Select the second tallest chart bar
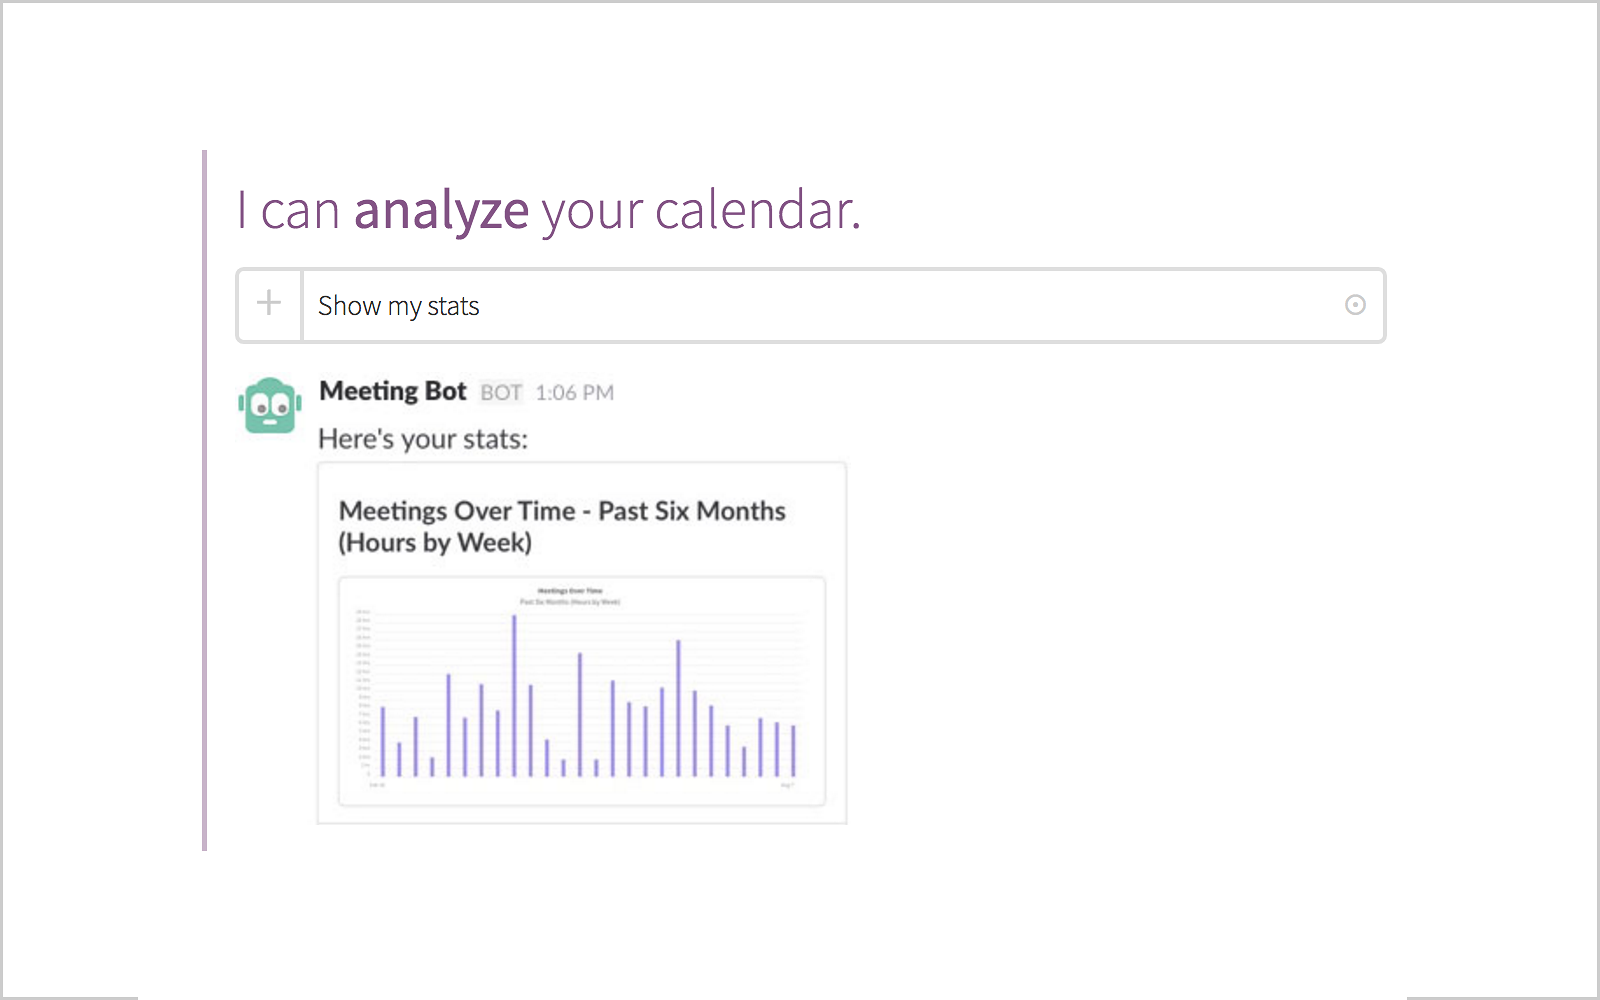The image size is (1600, 1000). 678,708
